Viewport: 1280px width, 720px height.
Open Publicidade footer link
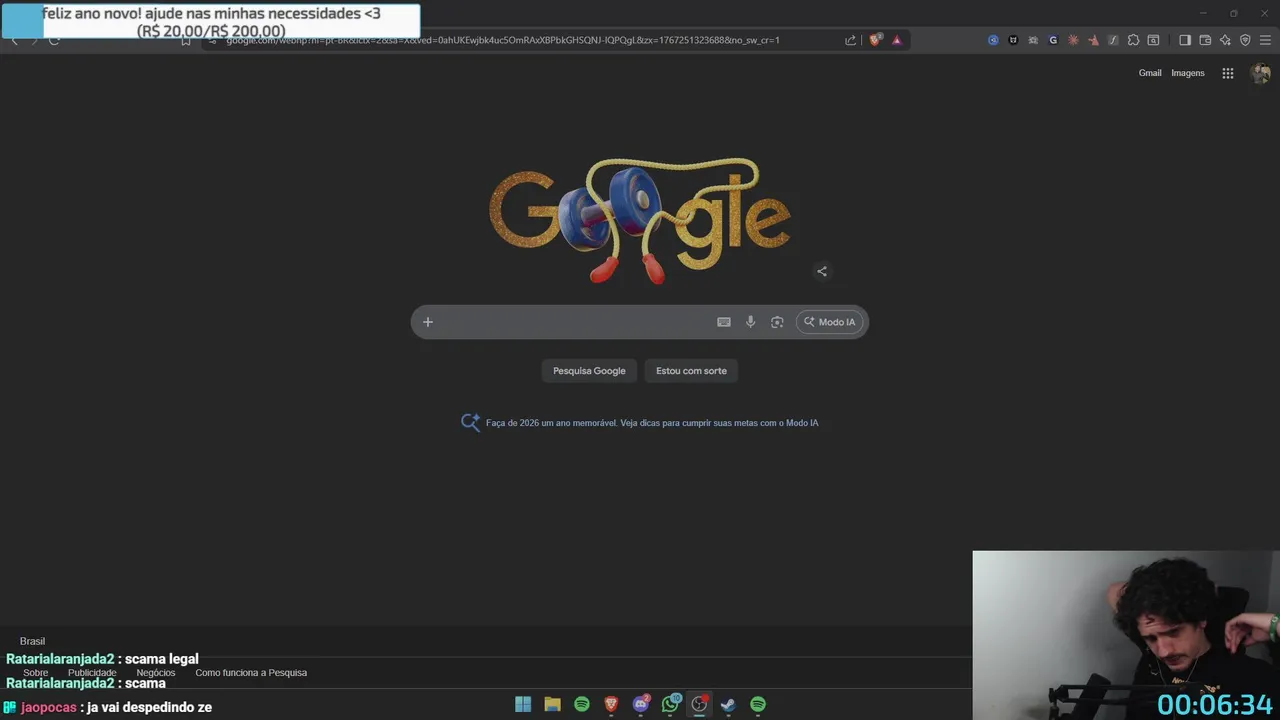tap(92, 673)
